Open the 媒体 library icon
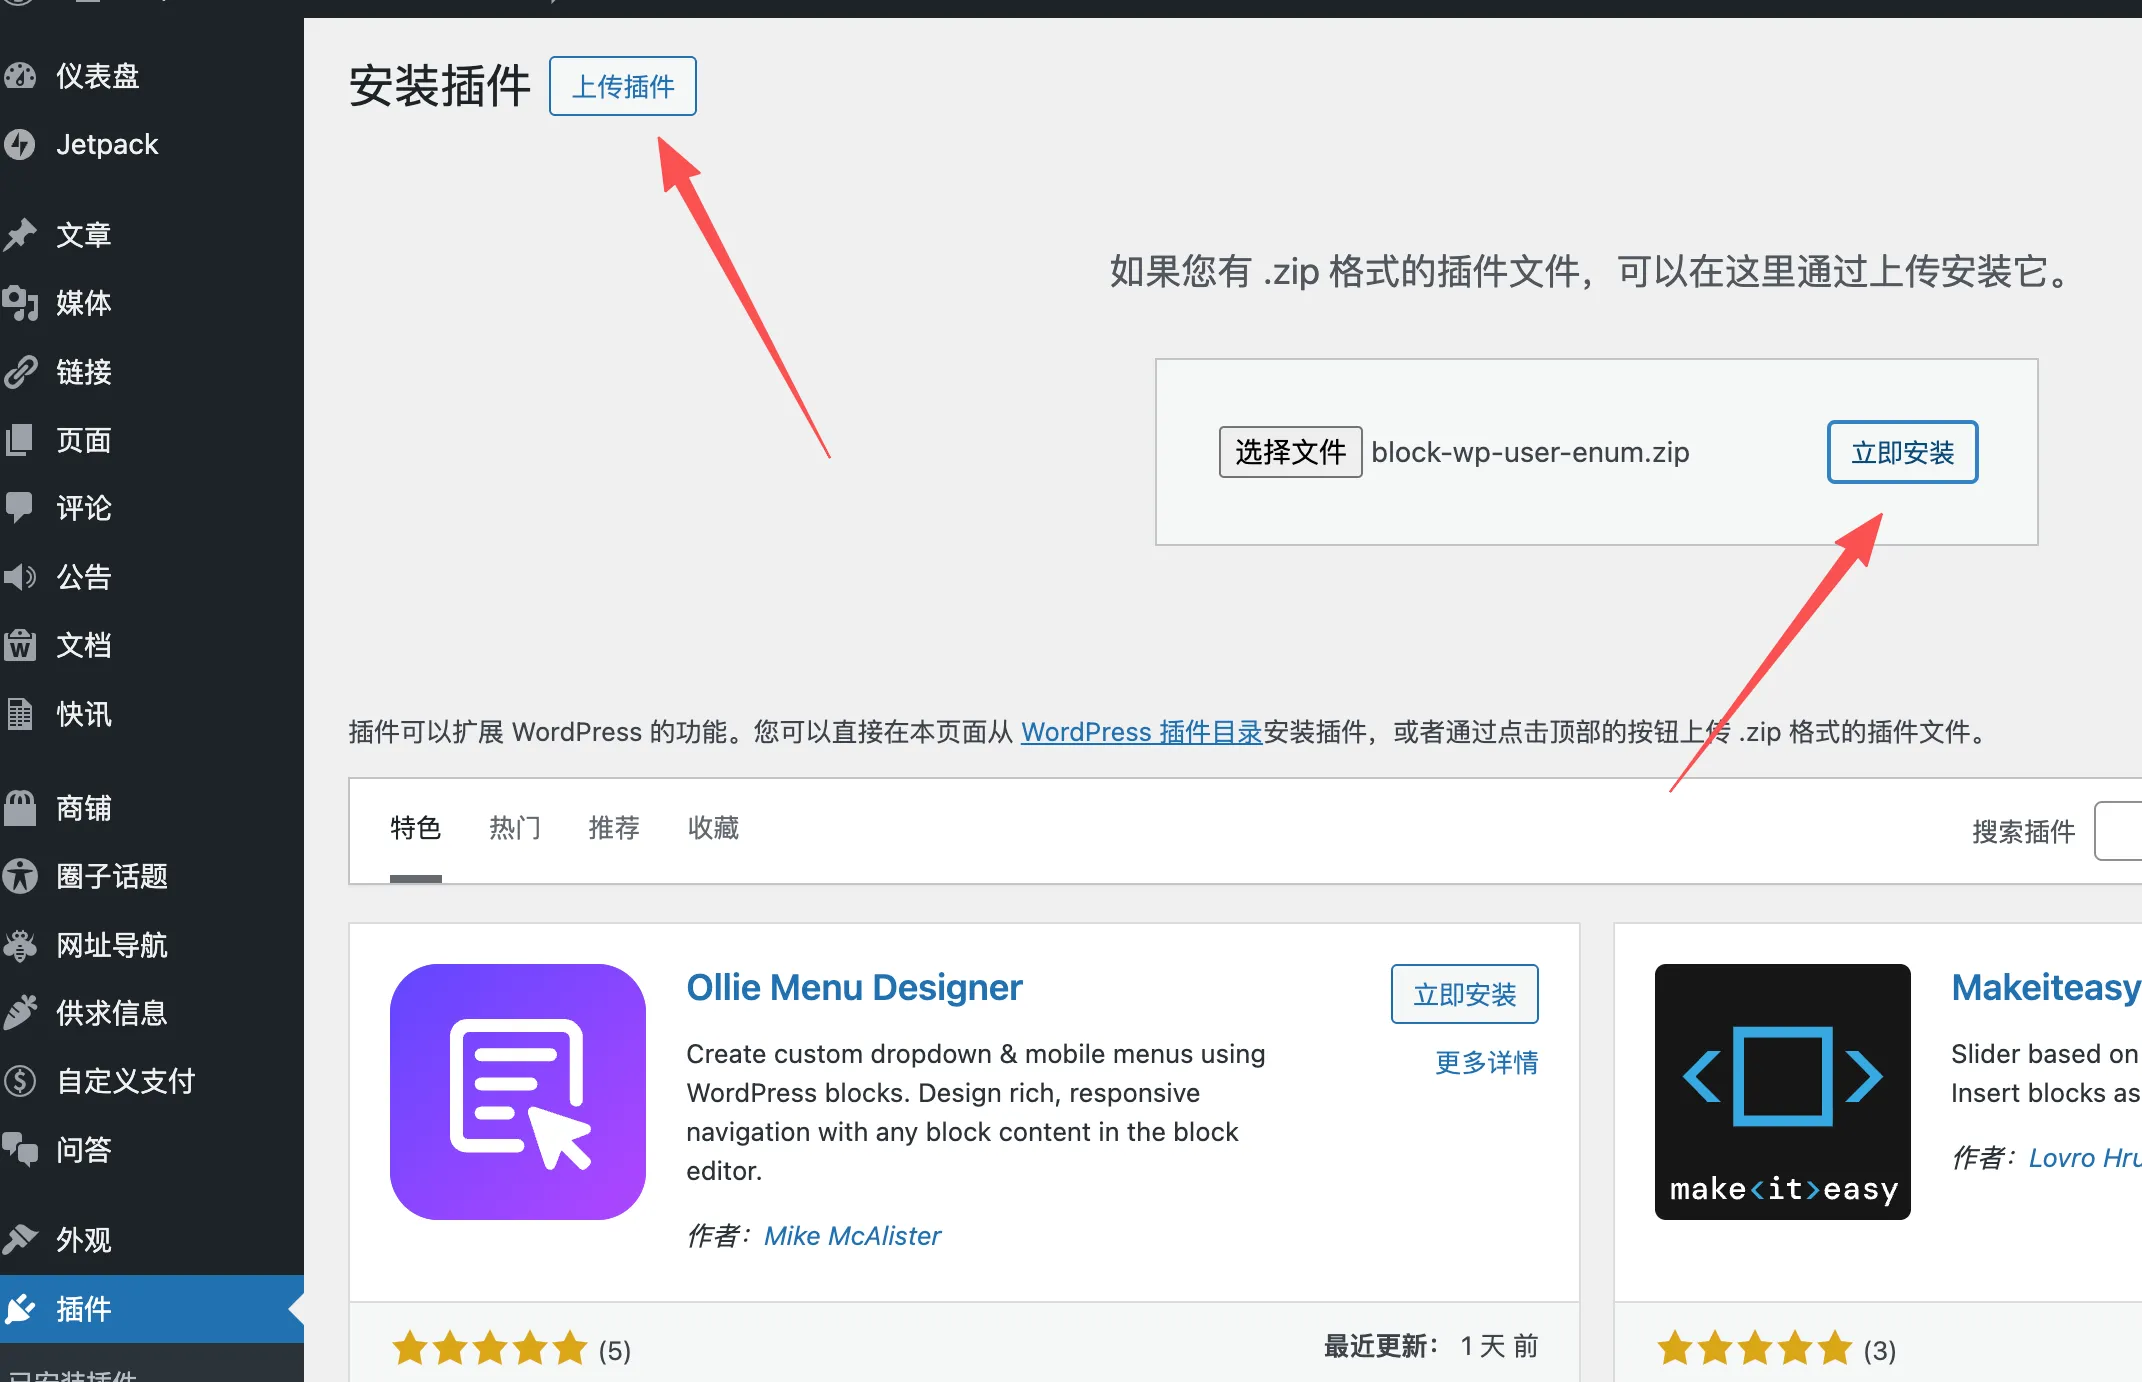 click(x=20, y=303)
